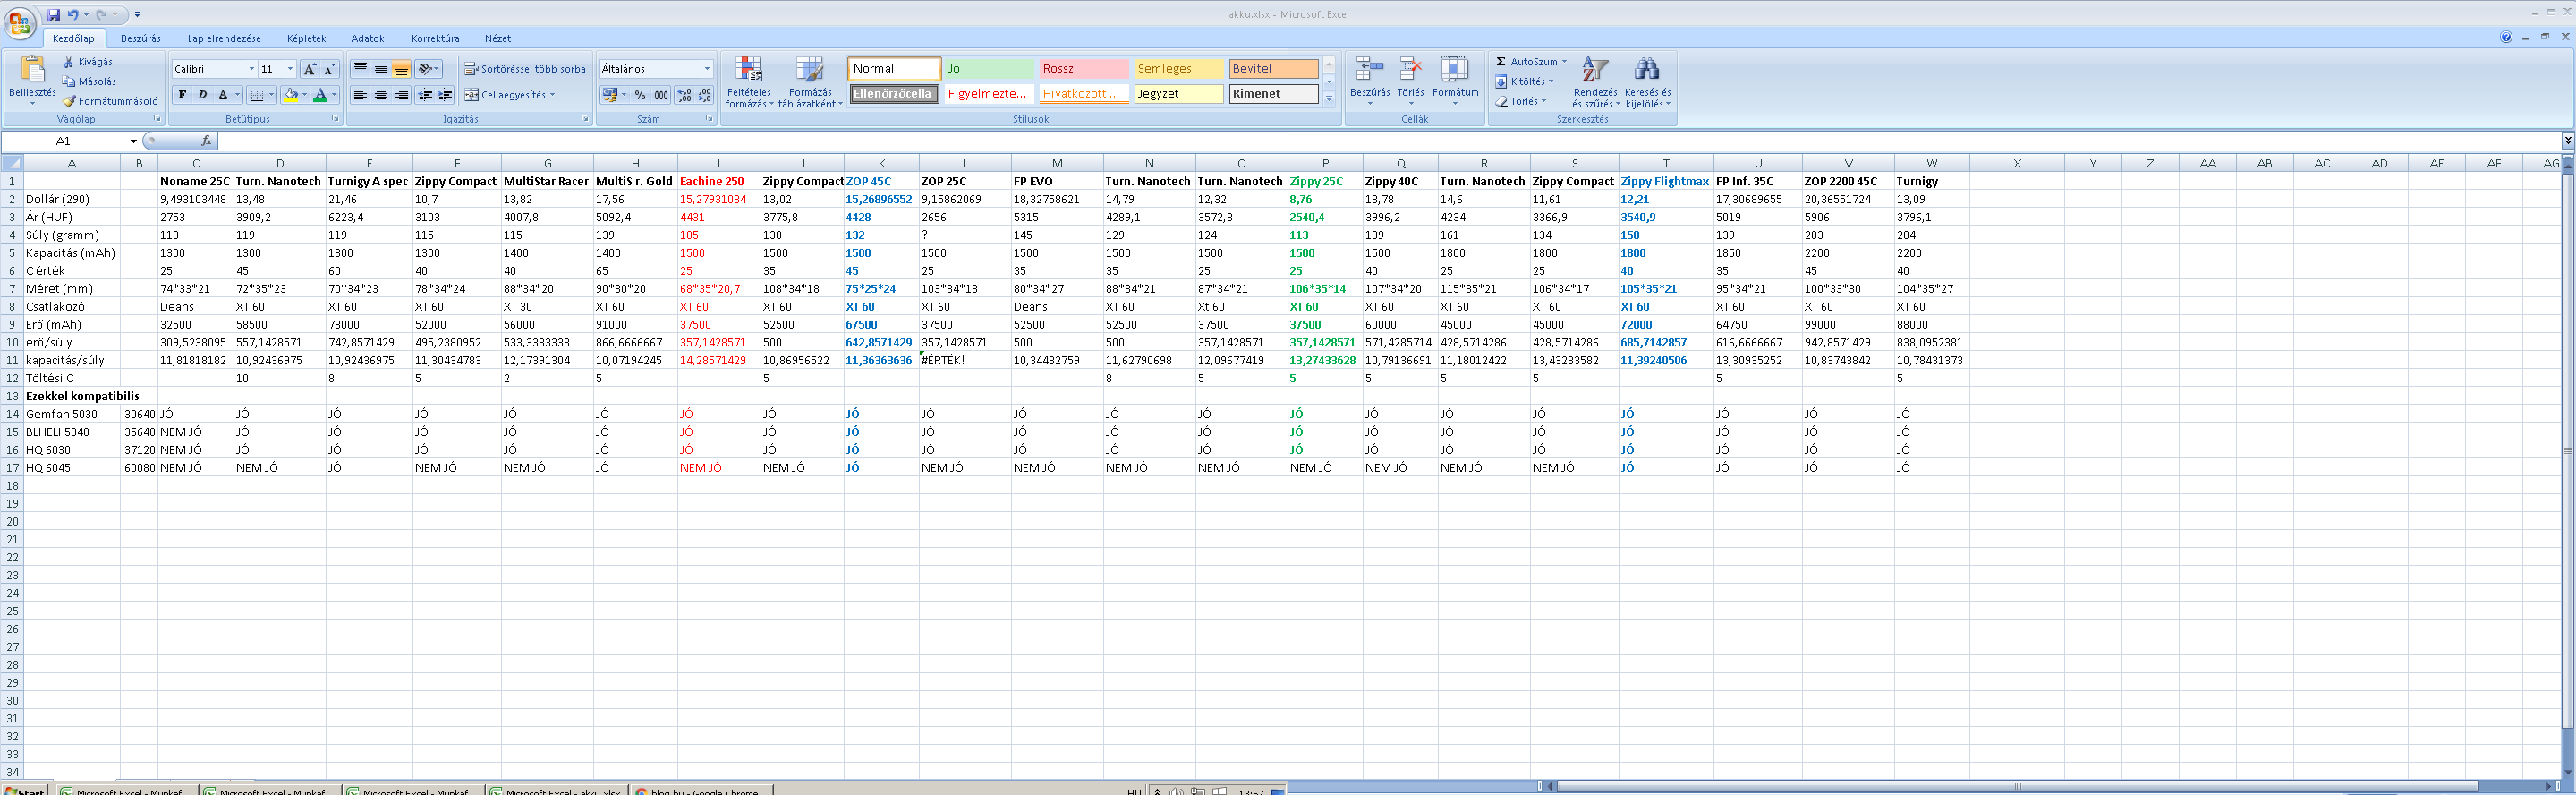2576x795 pixels.
Task: Switch to the Korrektúra tab
Action: (435, 38)
